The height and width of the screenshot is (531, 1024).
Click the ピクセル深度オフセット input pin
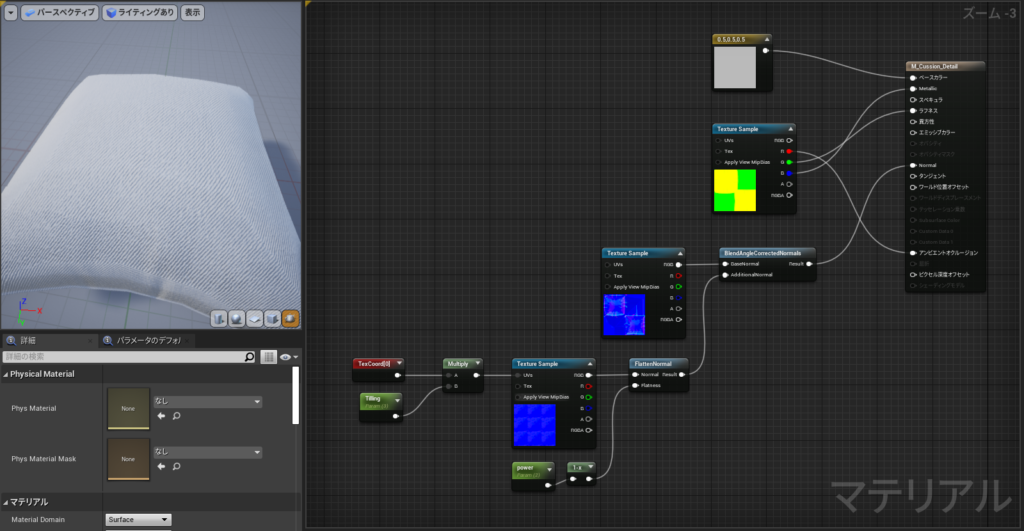click(x=913, y=275)
